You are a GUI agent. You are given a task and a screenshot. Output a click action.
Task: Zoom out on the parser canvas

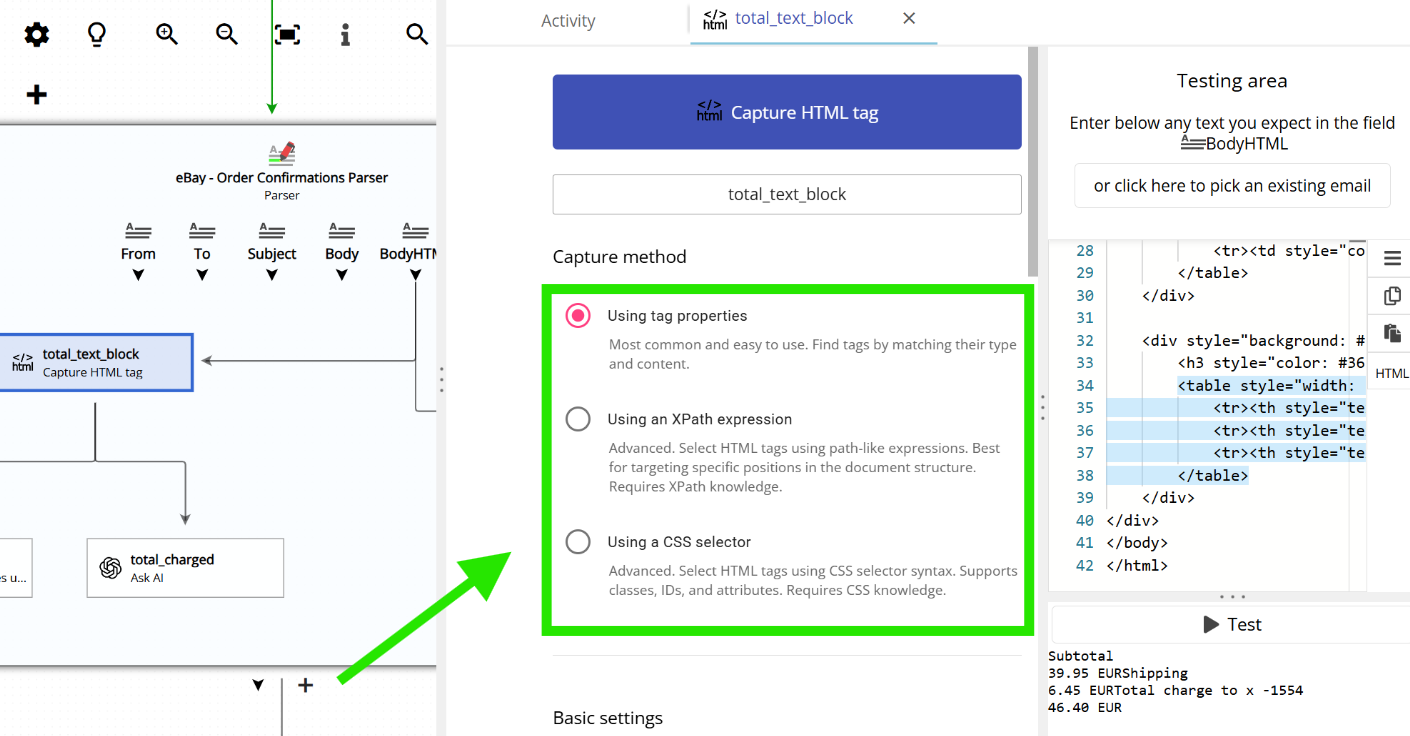(226, 34)
